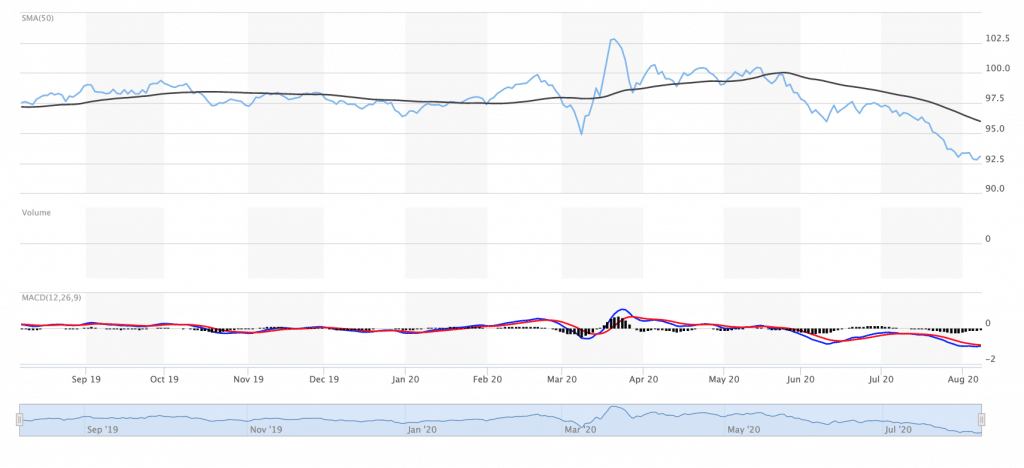
Task: Click the Mar '20 label in the navigator
Action: point(580,429)
